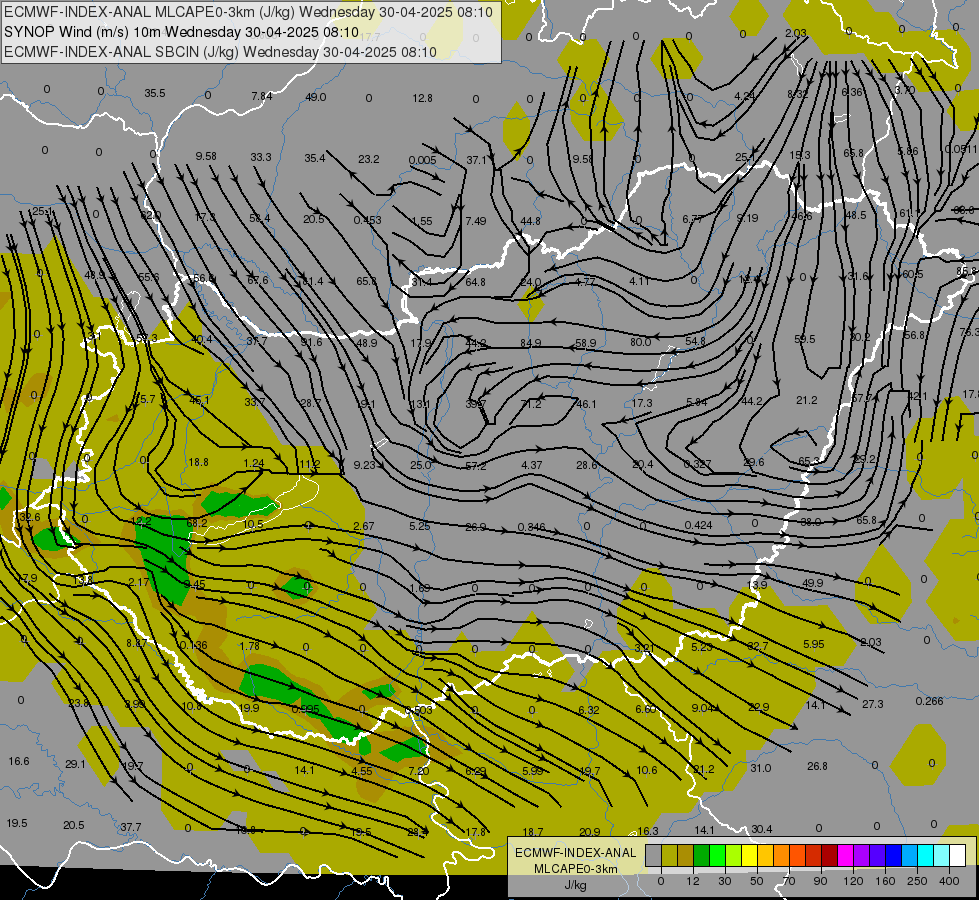Click the 0.327 value on the map
The image size is (979, 900).
pyautogui.click(x=697, y=464)
